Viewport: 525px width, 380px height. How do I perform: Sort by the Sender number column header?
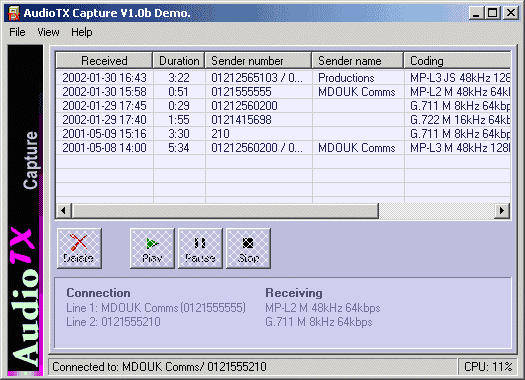258,61
